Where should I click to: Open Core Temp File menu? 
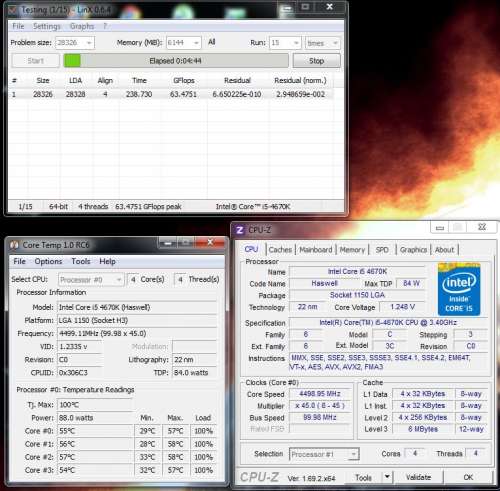19,261
